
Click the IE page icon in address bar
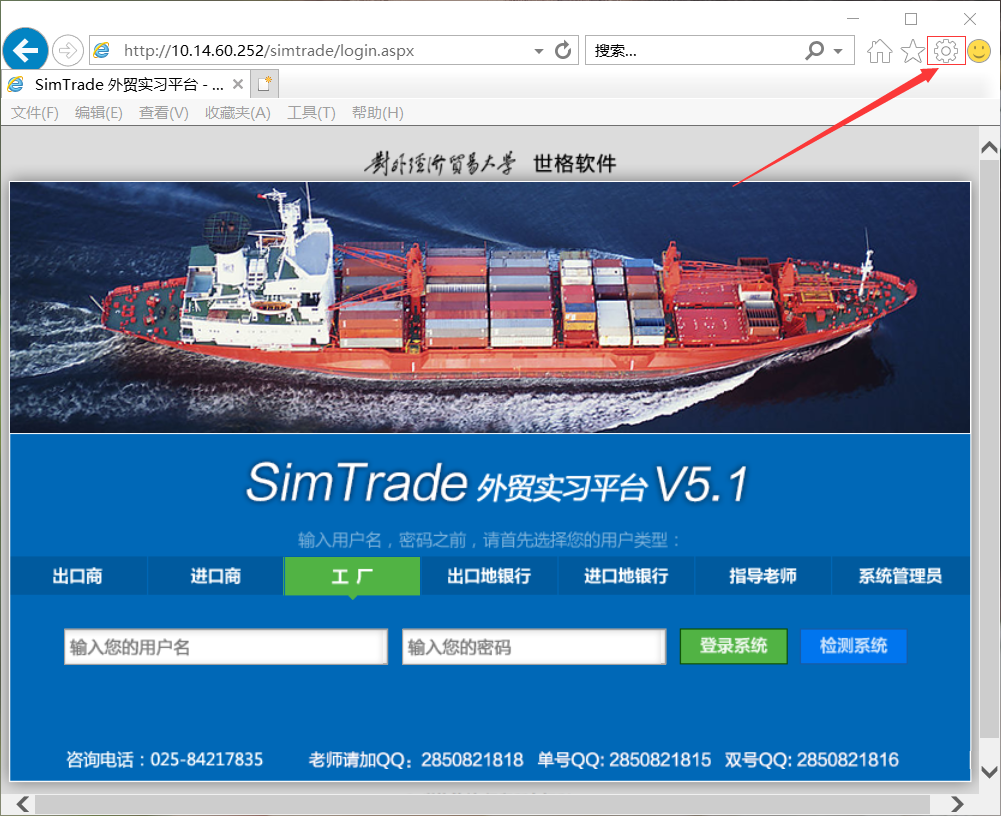click(102, 50)
